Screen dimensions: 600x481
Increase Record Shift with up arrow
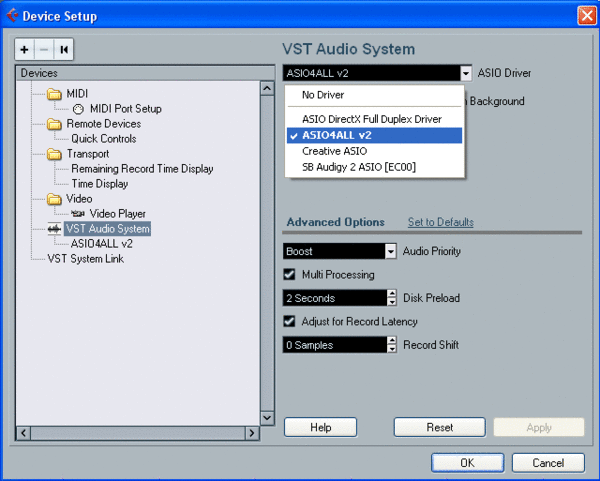(392, 341)
